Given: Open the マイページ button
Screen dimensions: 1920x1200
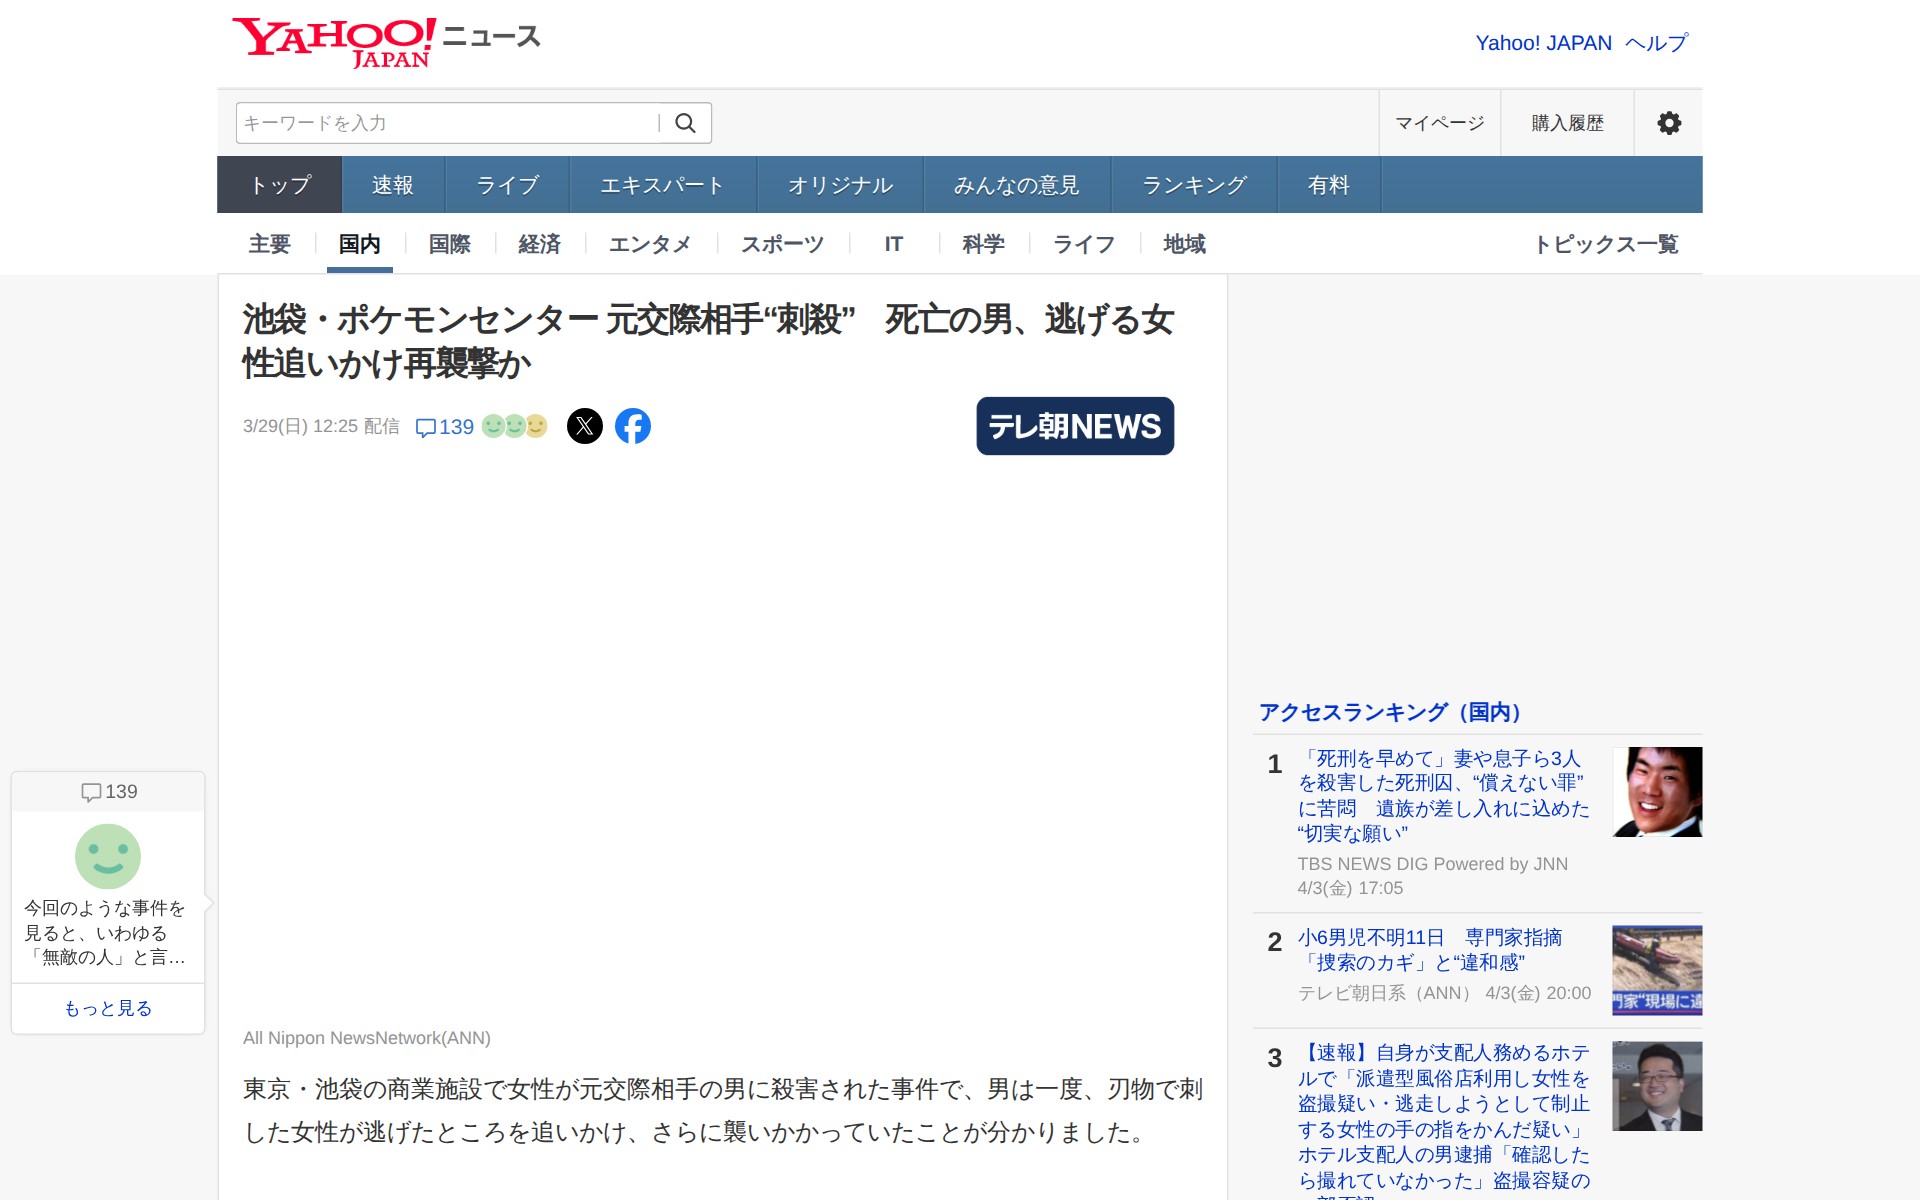Looking at the screenshot, I should [x=1439, y=123].
